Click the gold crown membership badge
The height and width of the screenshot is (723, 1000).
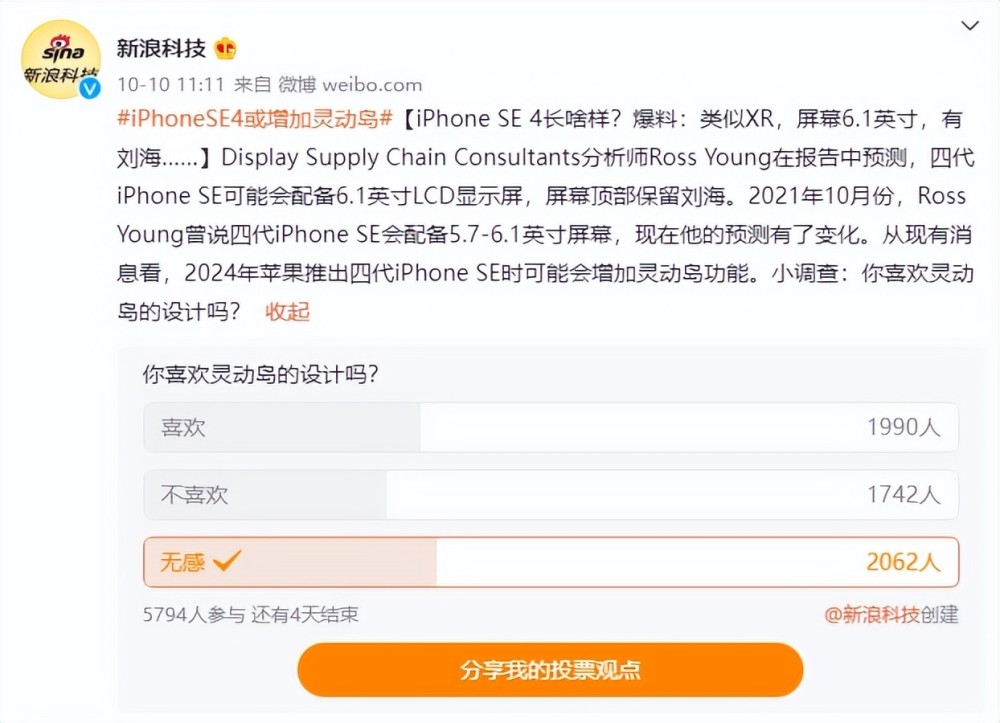(225, 48)
